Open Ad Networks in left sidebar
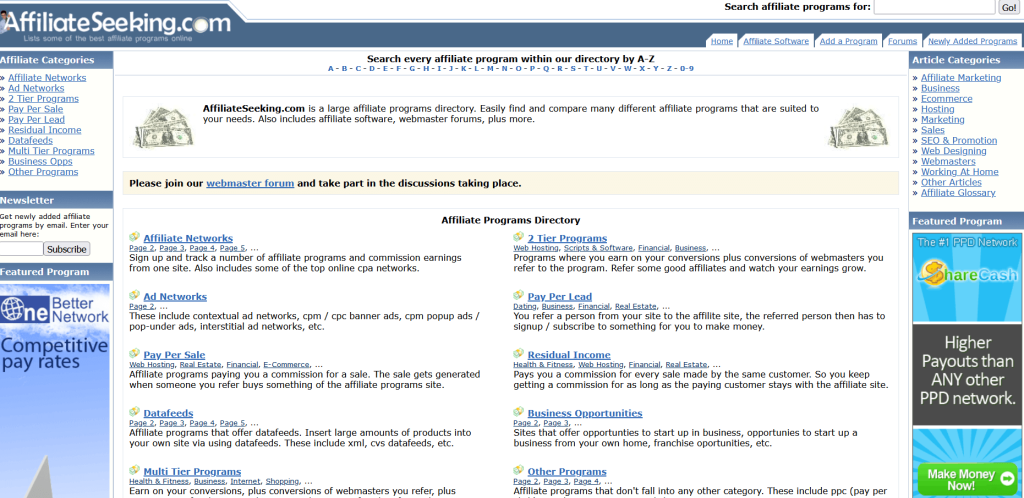This screenshot has width=1024, height=498. tap(36, 88)
